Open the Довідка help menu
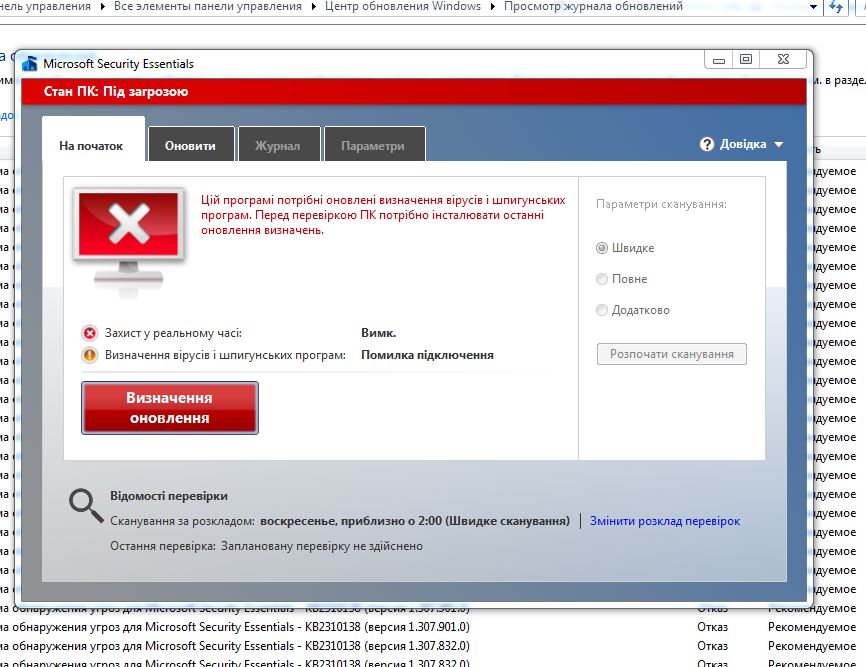Screen dimensions: 866x667 (742, 144)
